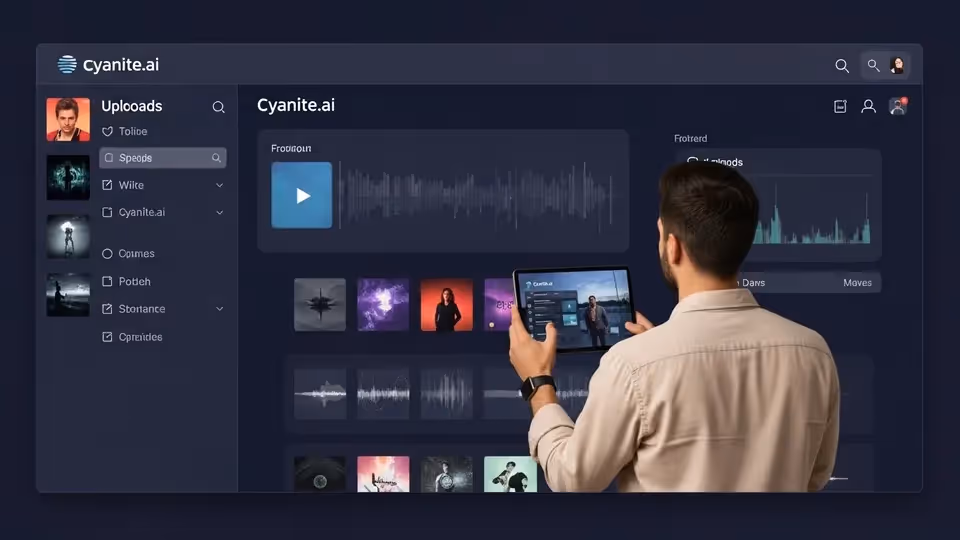960x540 pixels.
Task: Click the Cpreiides edit icon
Action: click(107, 337)
